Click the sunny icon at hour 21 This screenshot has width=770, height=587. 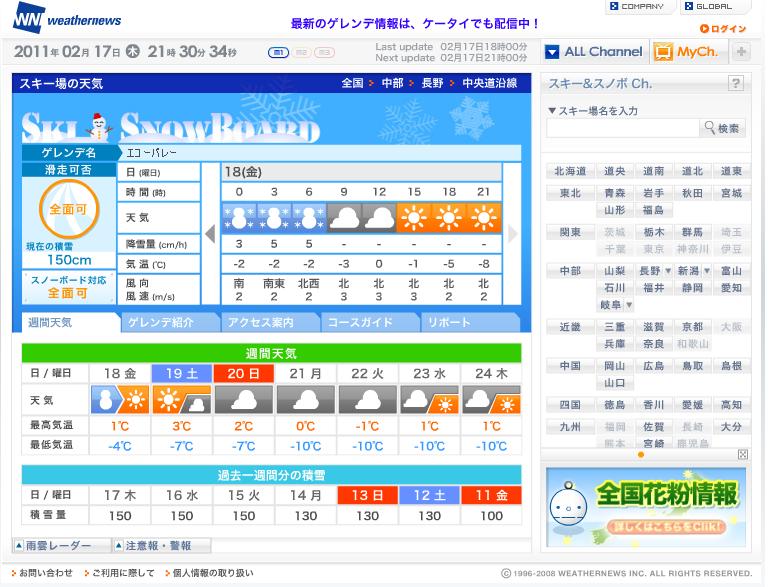[x=484, y=217]
